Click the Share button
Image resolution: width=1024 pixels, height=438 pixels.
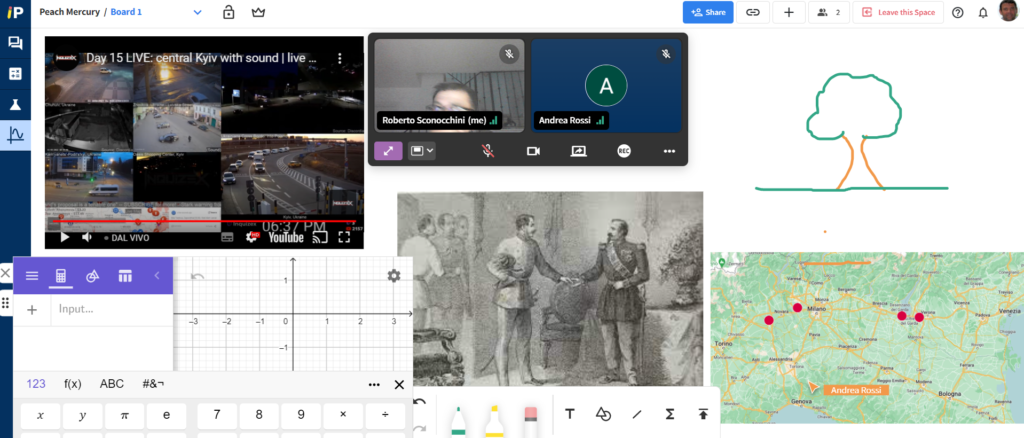[708, 12]
